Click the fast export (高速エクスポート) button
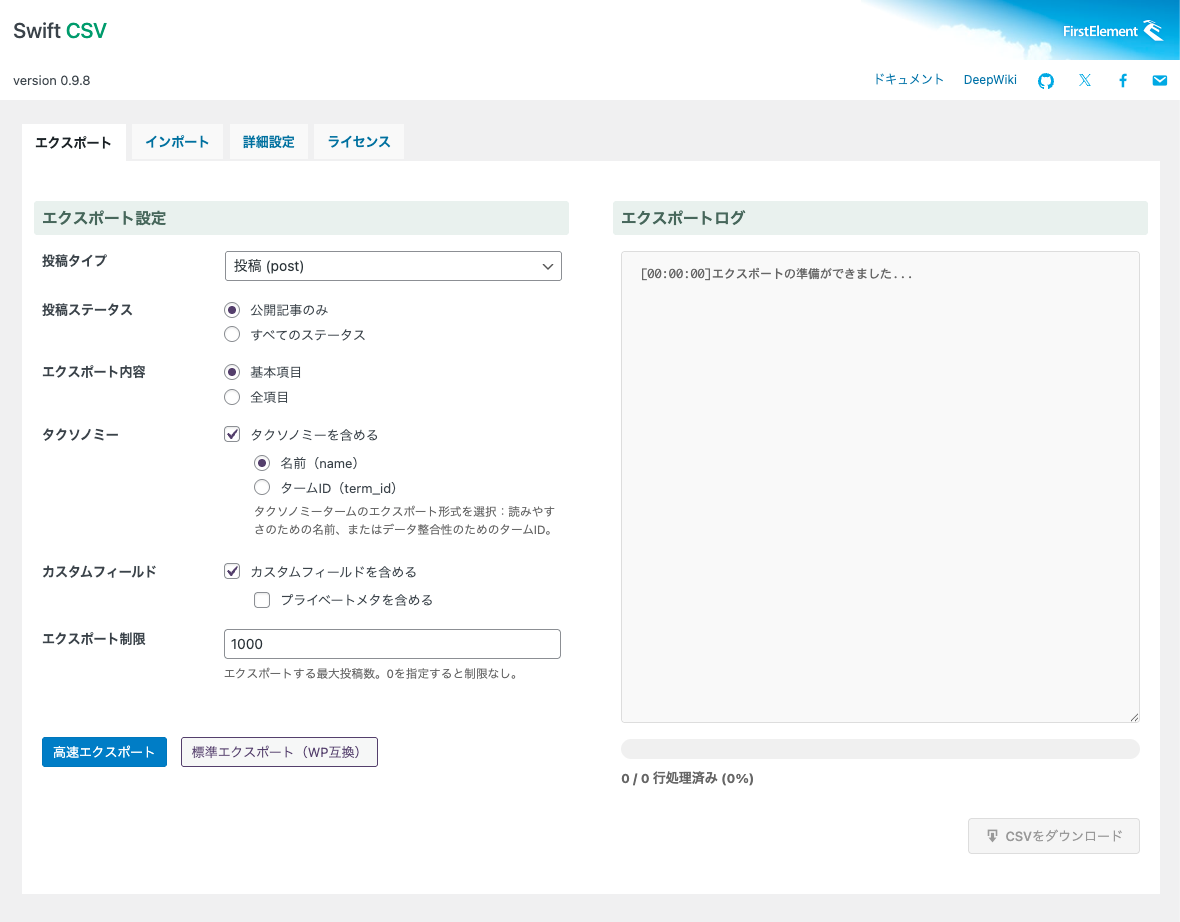 (104, 752)
